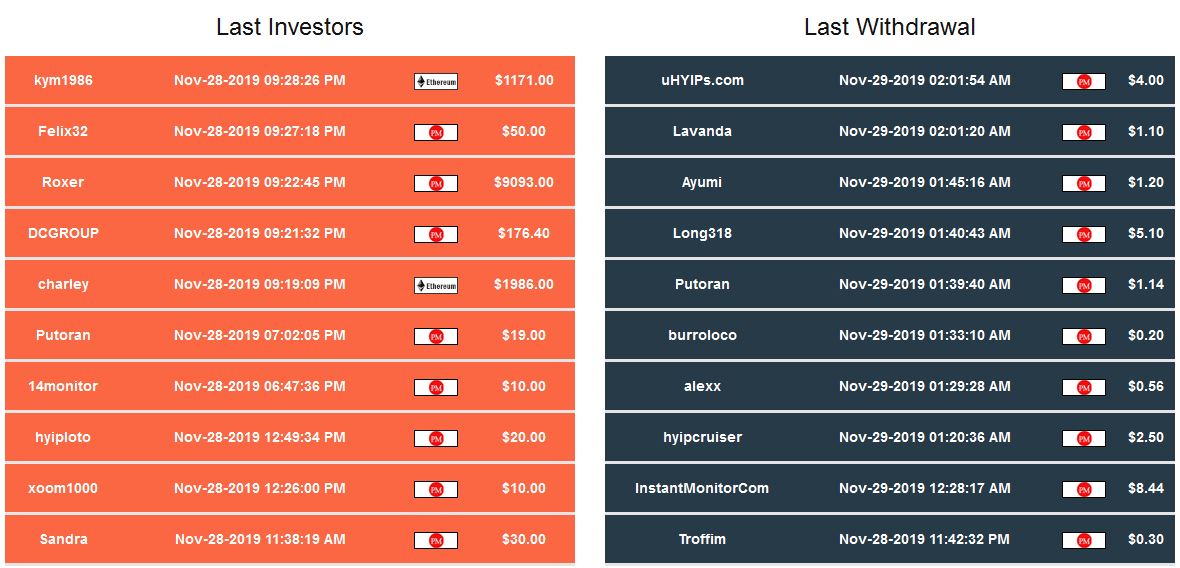Click the PM icon in the InstantMonitorCom row
Screen dimensions: 1180x568
tap(1083, 489)
